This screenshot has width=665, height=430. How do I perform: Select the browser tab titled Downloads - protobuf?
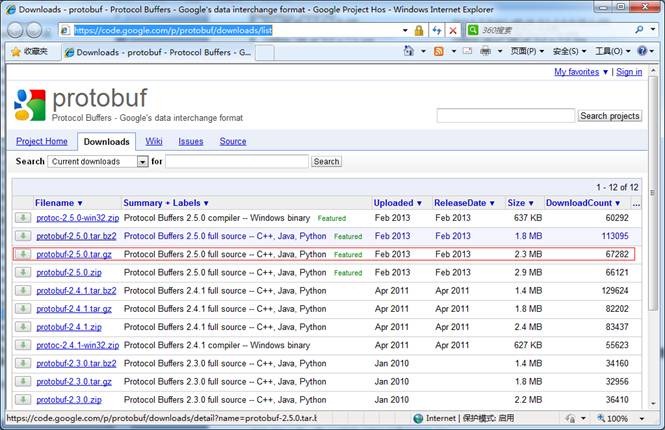click(x=158, y=53)
